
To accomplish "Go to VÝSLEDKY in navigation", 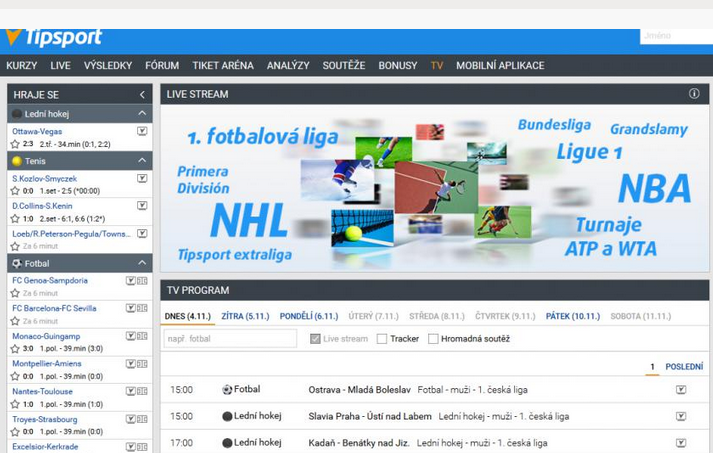I will tap(108, 65).
